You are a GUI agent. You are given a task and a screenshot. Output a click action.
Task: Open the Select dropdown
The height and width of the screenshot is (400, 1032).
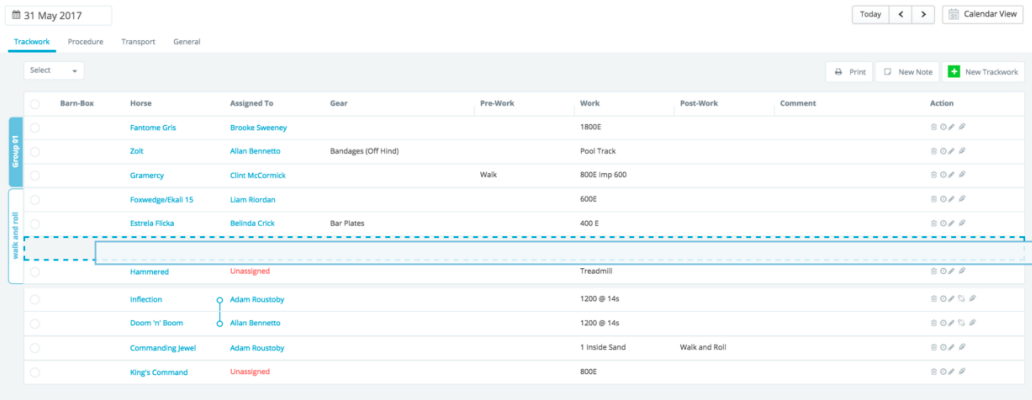[54, 71]
